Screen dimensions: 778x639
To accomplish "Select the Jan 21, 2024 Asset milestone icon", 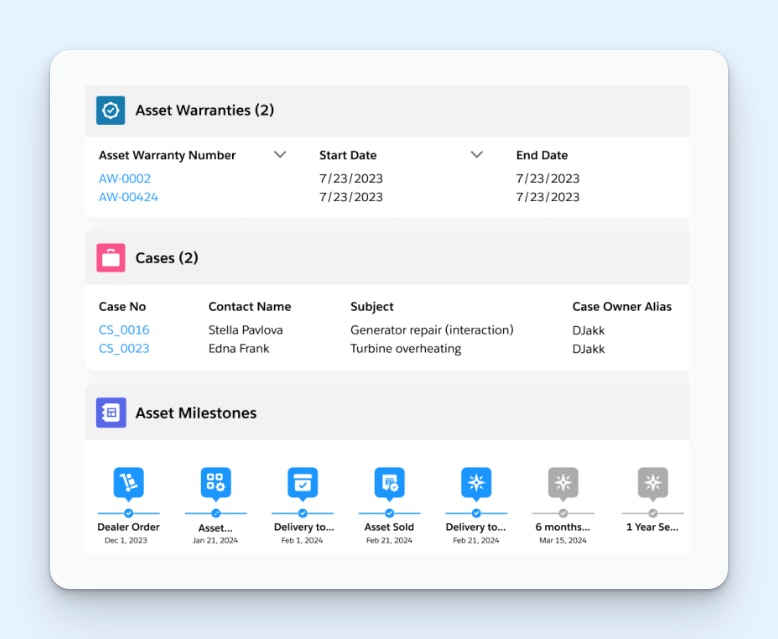I will 216,483.
